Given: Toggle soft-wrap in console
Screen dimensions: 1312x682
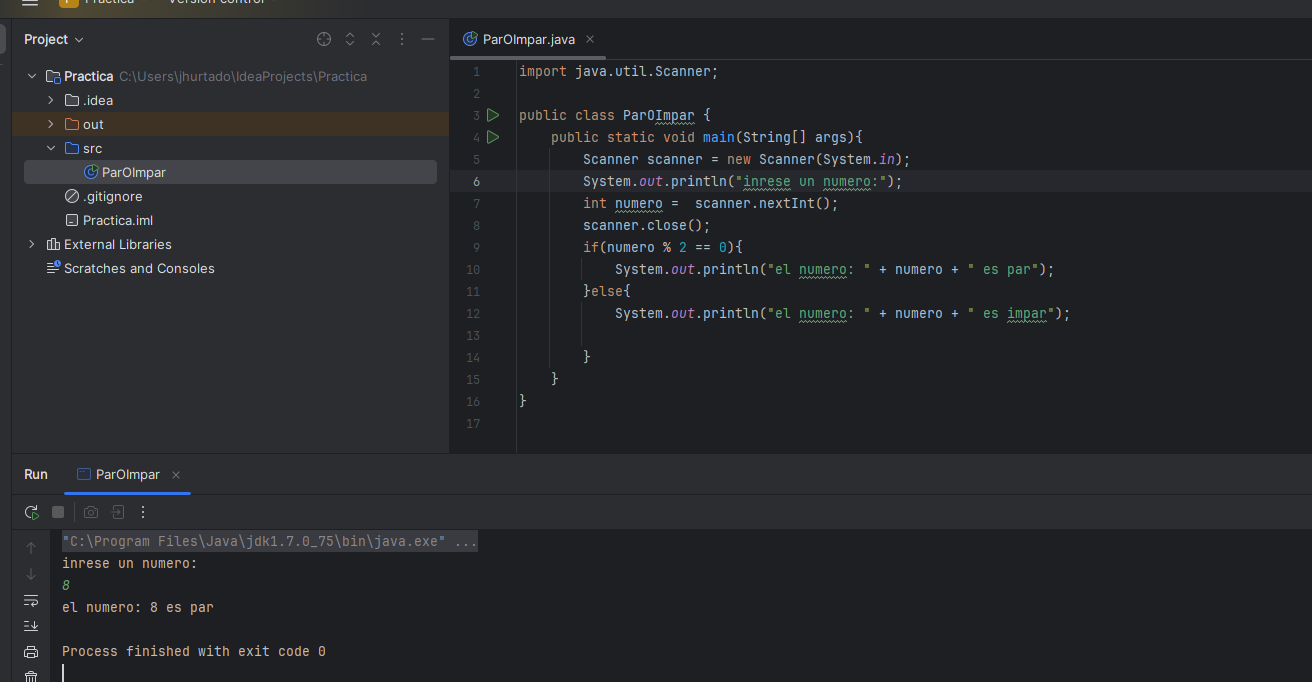Looking at the screenshot, I should tap(31, 600).
